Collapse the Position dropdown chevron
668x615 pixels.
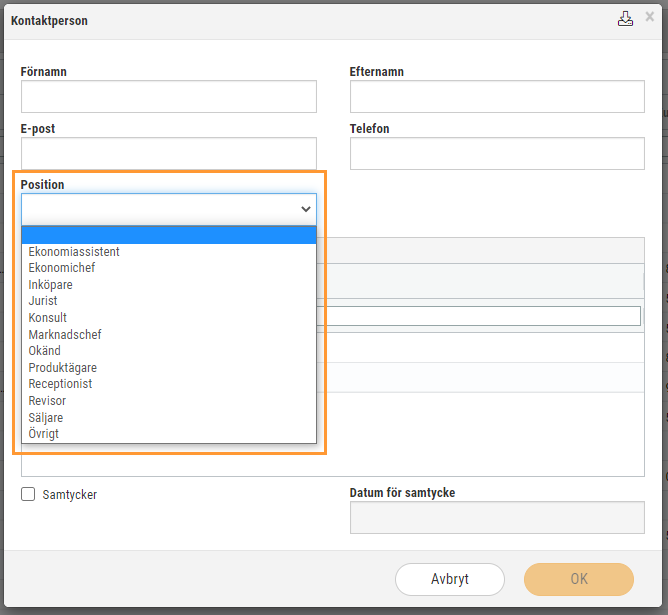click(x=305, y=209)
